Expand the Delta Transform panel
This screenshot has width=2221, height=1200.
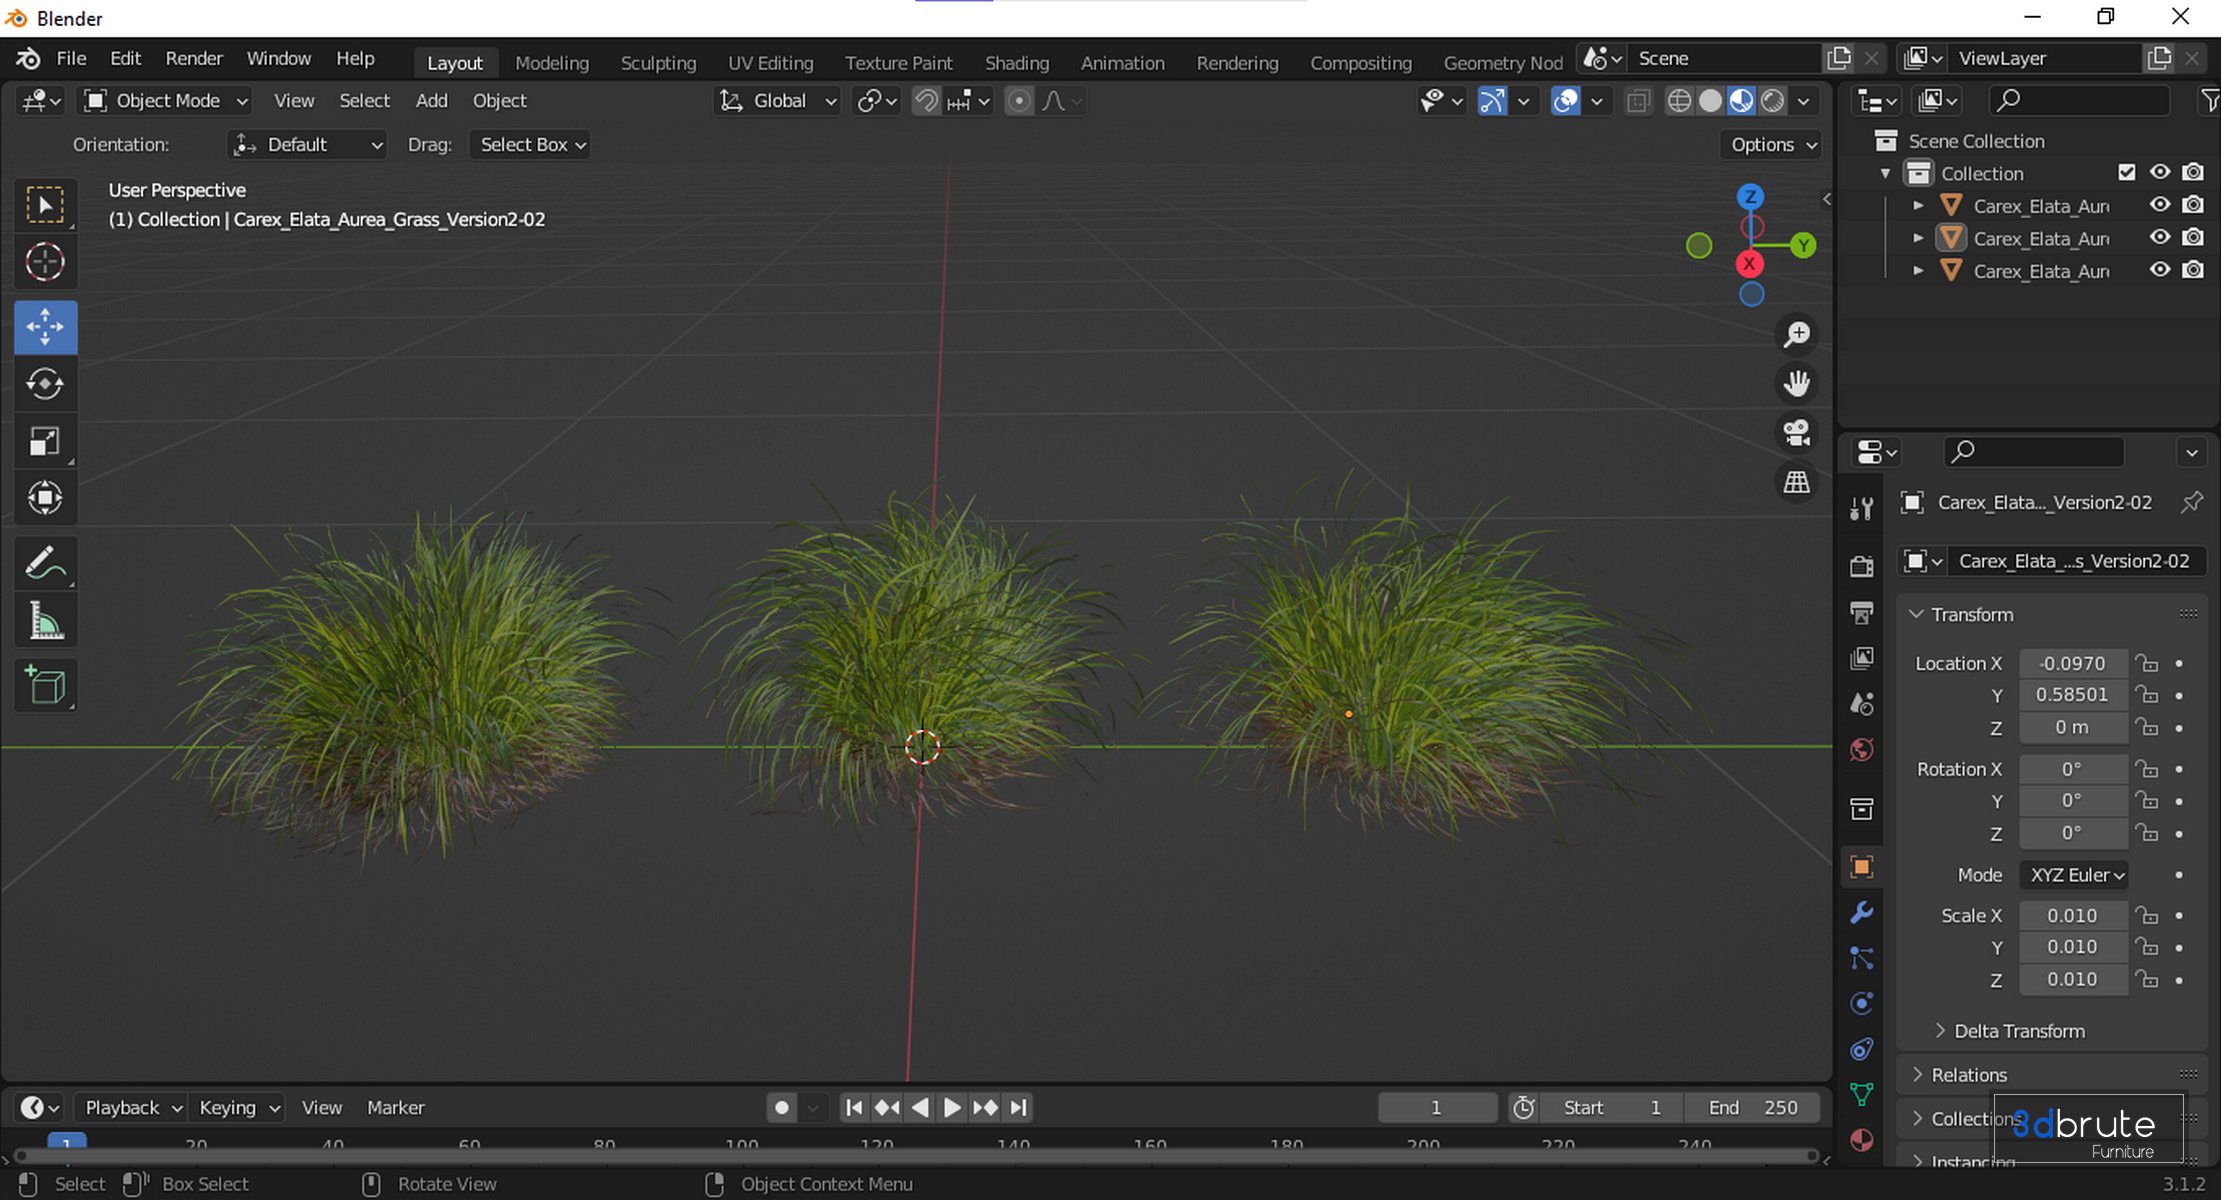coord(2018,1031)
